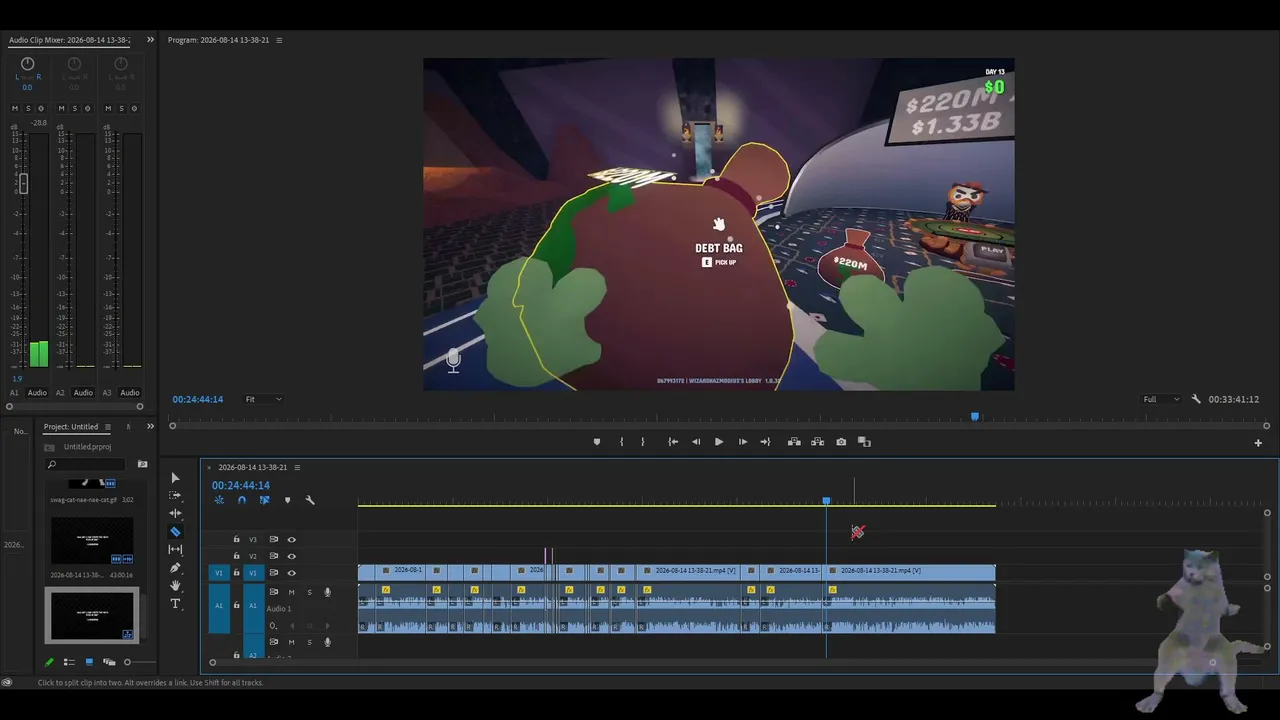Select the Audio Clip Mixer tab
1280x720 pixels.
click(69, 40)
